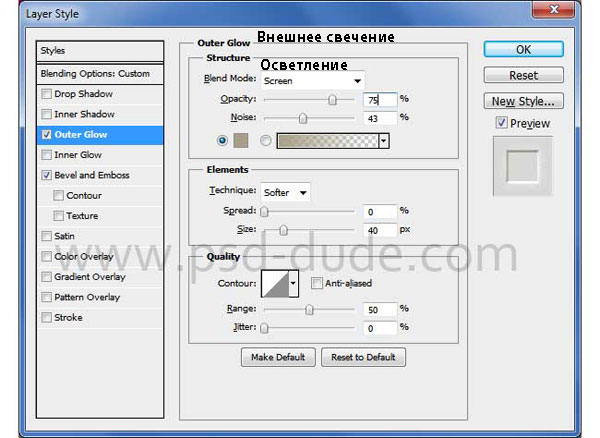Viewport: 600px width, 438px height.
Task: Toggle the Preview checkbox
Action: [501, 123]
